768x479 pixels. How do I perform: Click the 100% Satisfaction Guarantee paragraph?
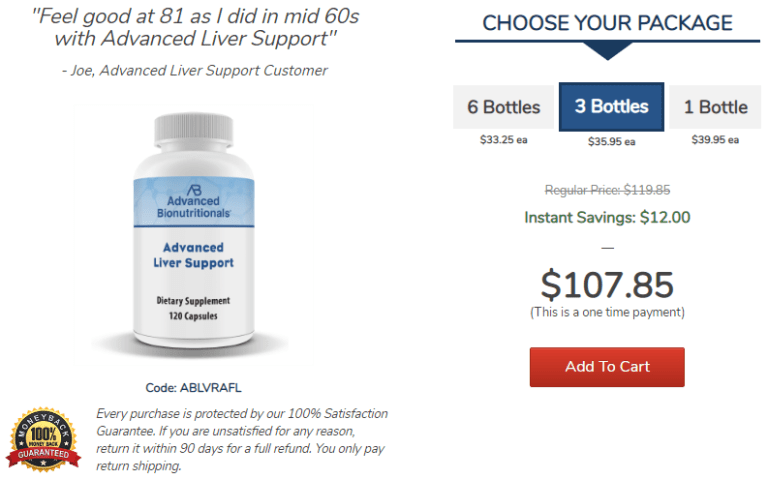point(241,439)
